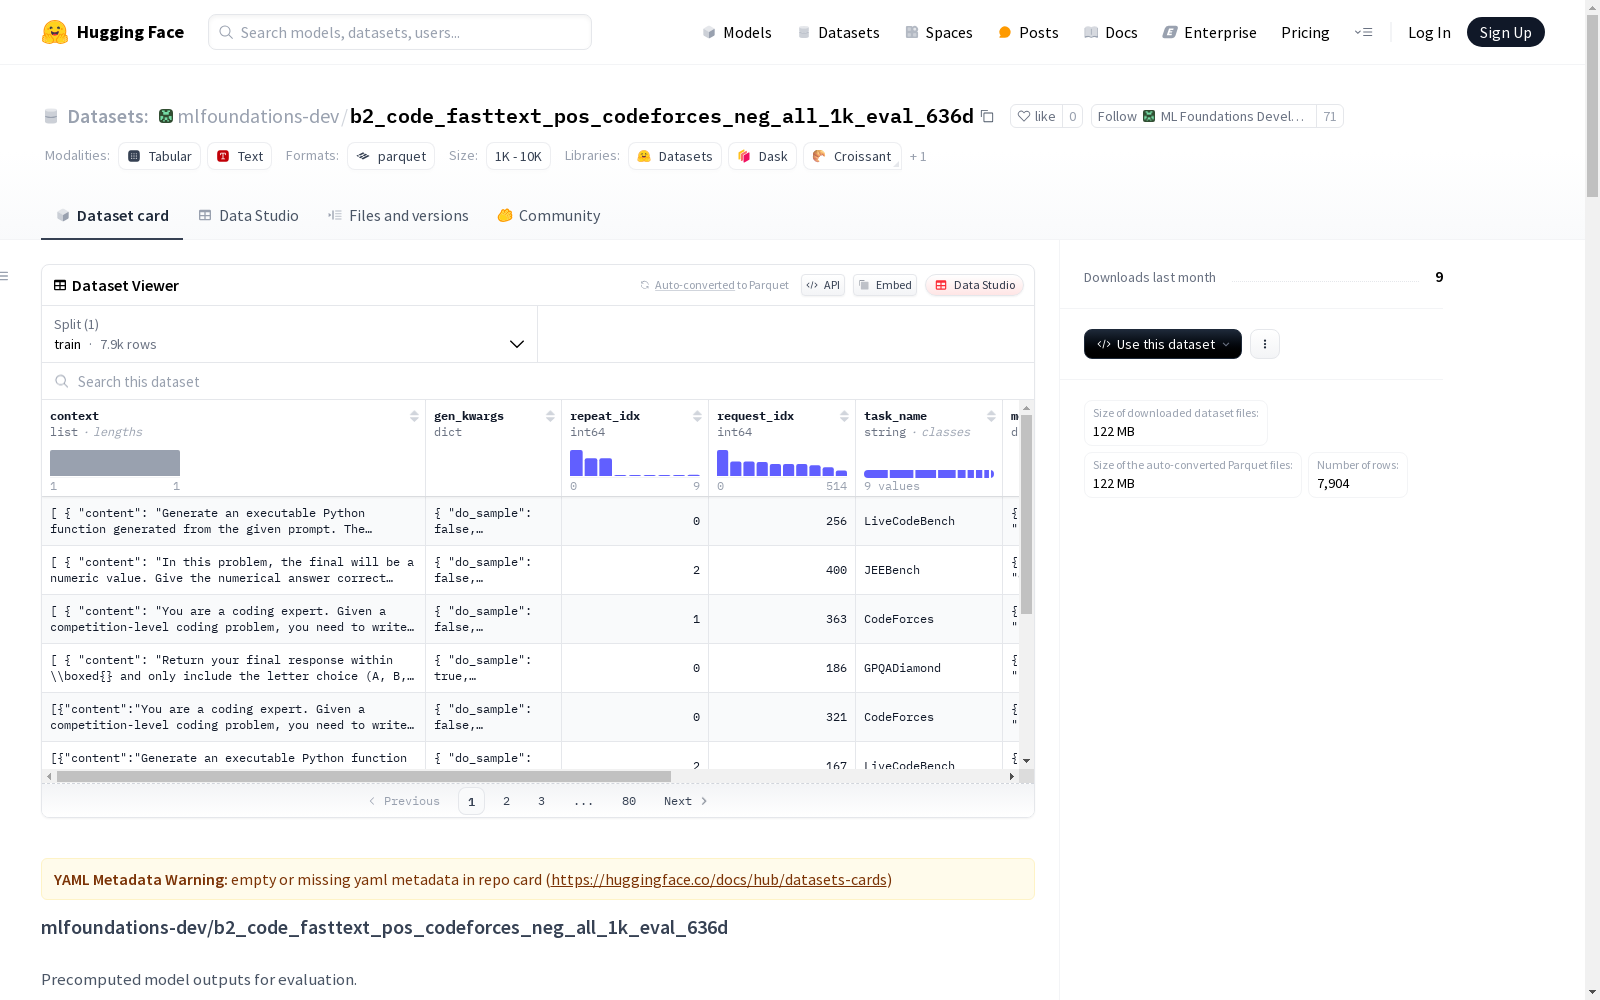Viewport: 1600px width, 1000px height.
Task: Open the huggingface.co datasets-cards docs link
Action: click(x=719, y=880)
